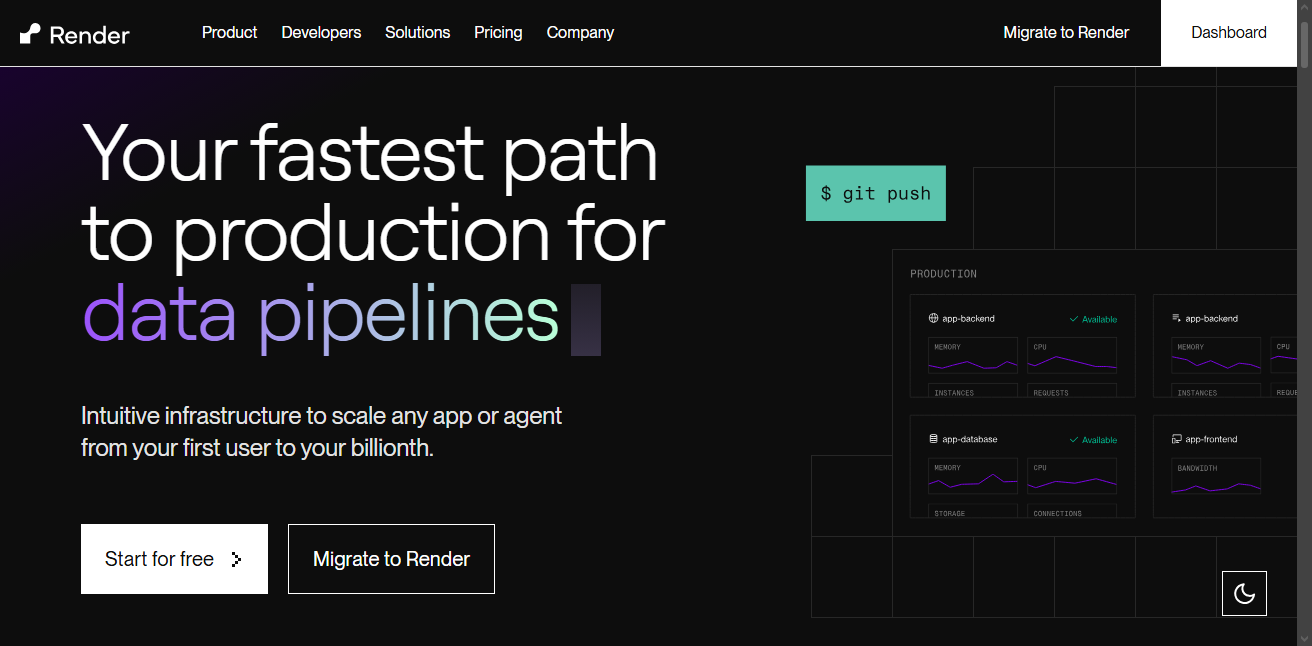Open the Solutions menu
1312x646 pixels.
[x=417, y=33]
